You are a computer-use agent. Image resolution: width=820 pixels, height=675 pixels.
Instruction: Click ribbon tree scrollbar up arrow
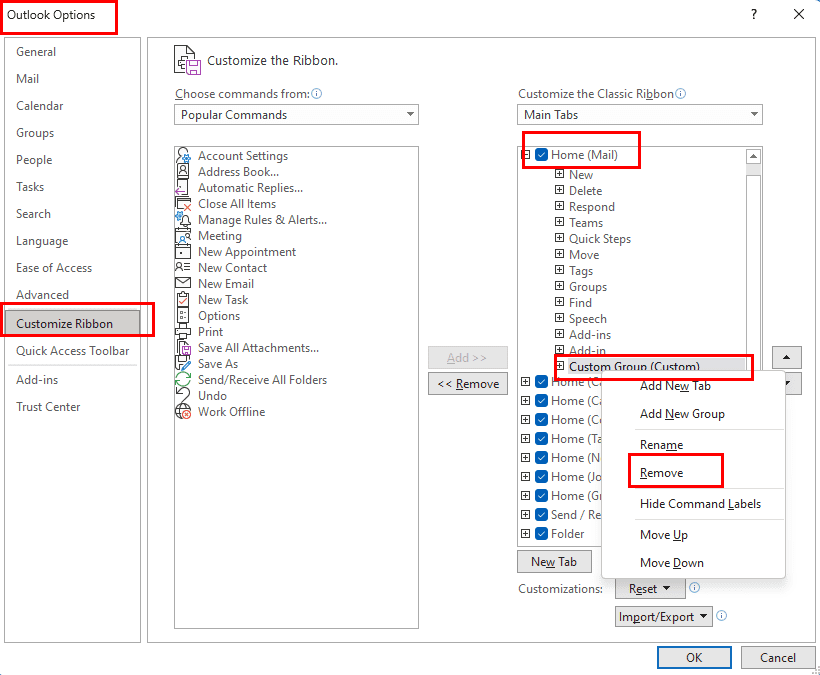[x=753, y=156]
